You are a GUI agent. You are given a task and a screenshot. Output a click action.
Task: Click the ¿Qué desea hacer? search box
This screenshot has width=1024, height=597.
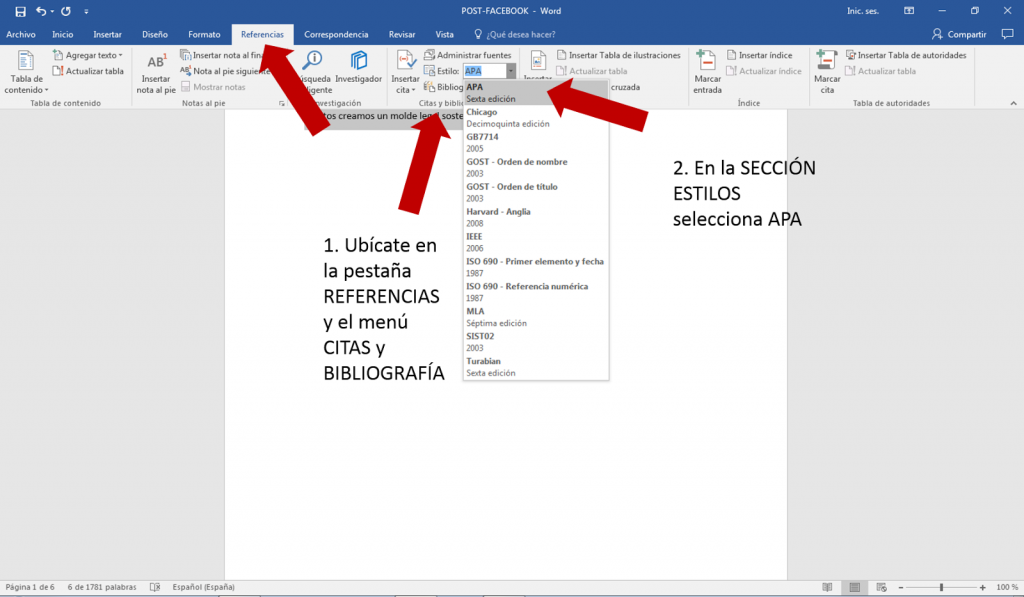[515, 35]
